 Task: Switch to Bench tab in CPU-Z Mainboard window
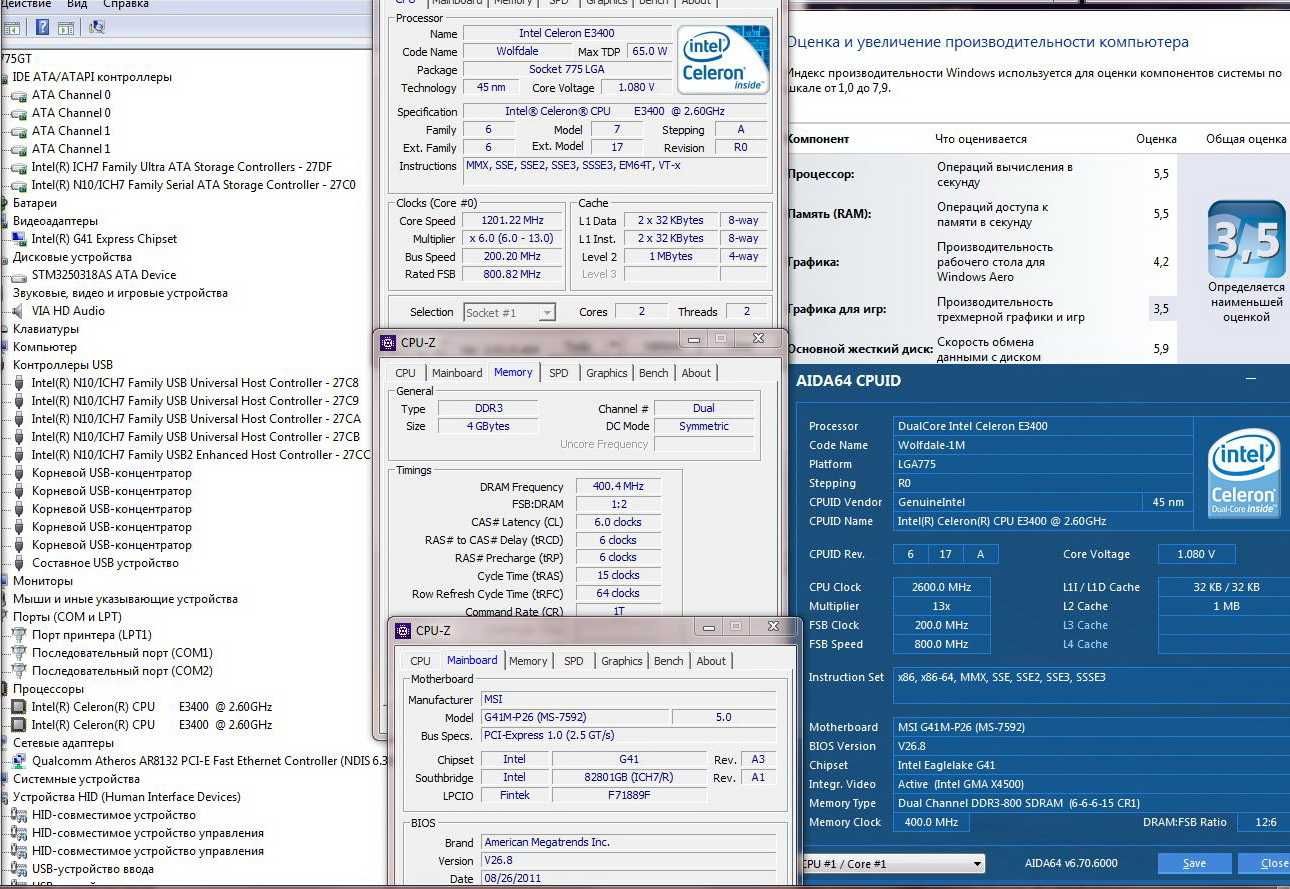point(669,661)
